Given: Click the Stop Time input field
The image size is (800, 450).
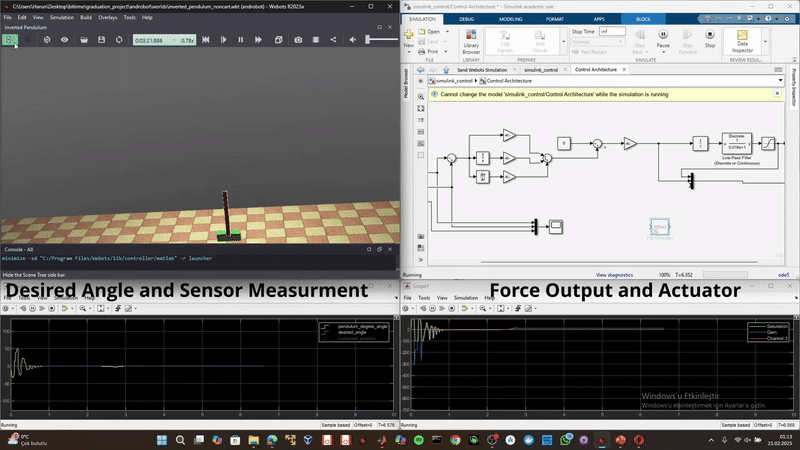Looking at the screenshot, I should 612,32.
